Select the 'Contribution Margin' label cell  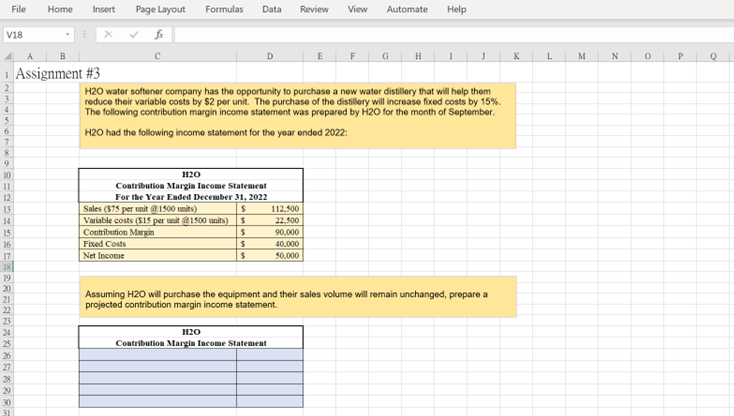(158, 232)
